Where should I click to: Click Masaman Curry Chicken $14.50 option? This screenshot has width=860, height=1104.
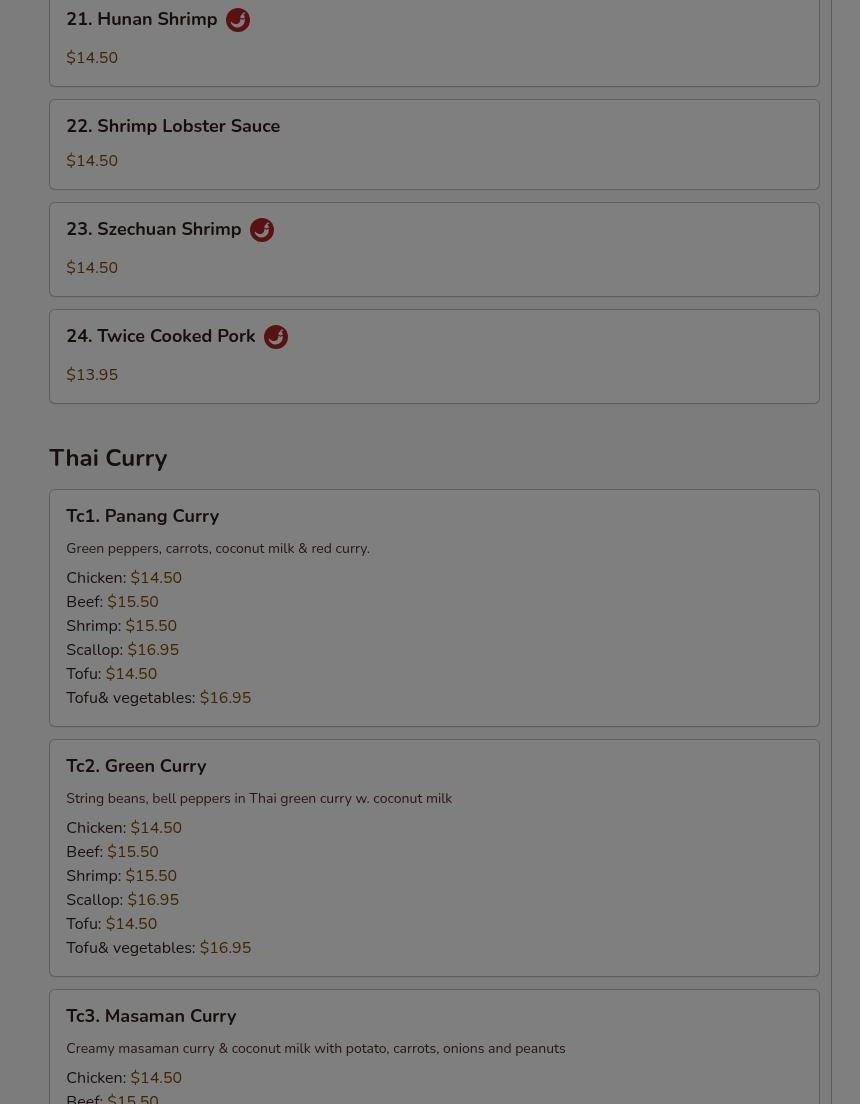point(124,1077)
